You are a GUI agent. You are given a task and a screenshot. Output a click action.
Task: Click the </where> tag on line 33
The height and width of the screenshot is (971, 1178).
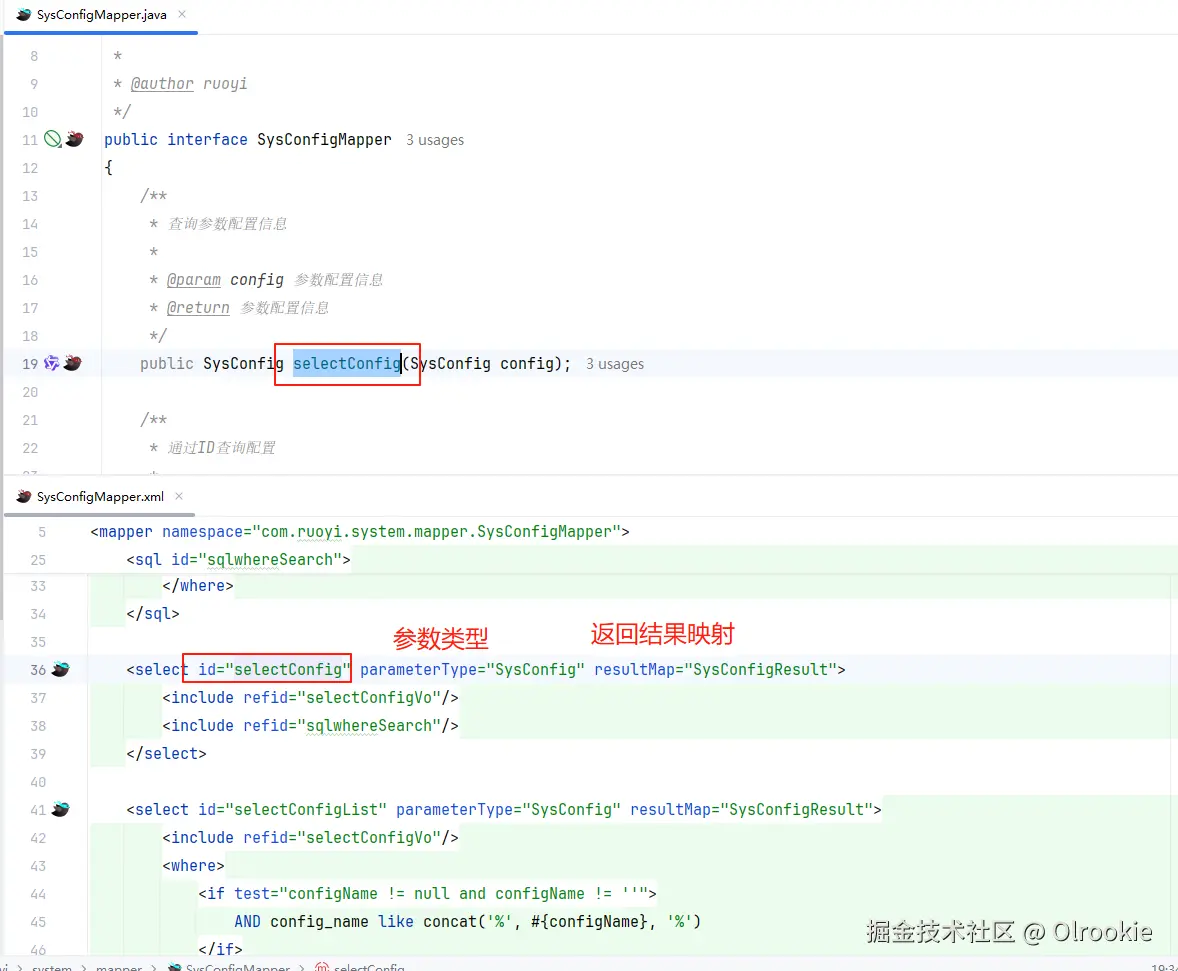click(198, 585)
